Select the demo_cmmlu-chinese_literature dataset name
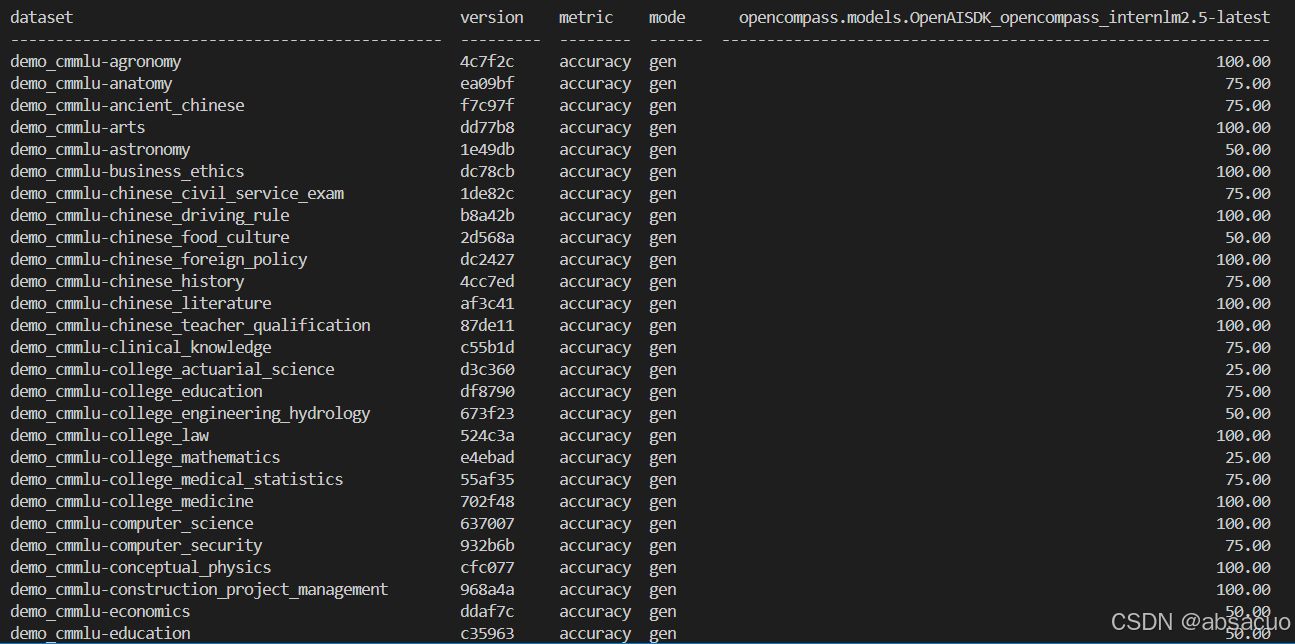This screenshot has height=644, width=1295. click(141, 303)
